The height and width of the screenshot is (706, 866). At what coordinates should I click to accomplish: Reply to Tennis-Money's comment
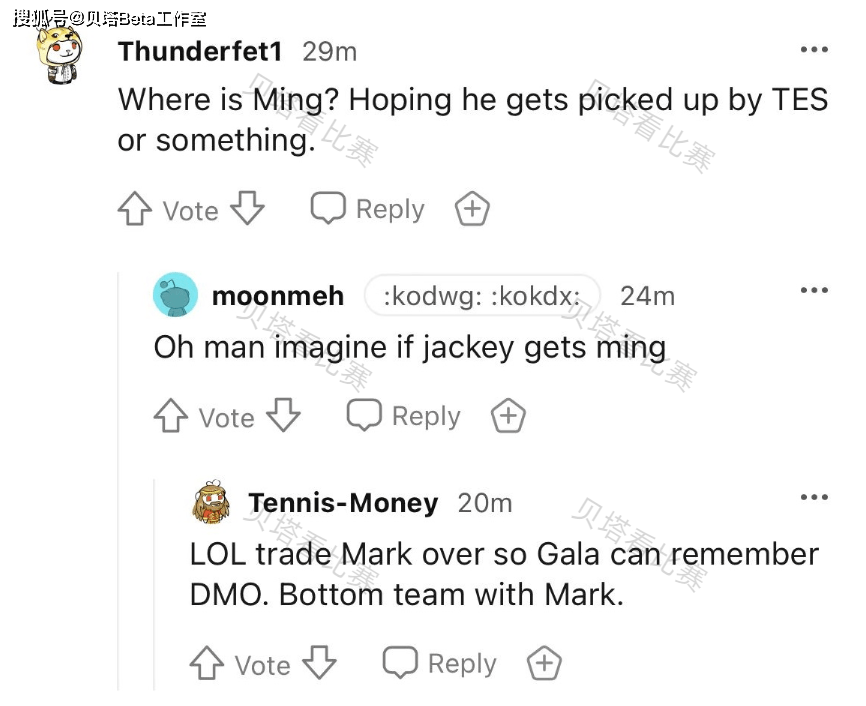(x=440, y=663)
